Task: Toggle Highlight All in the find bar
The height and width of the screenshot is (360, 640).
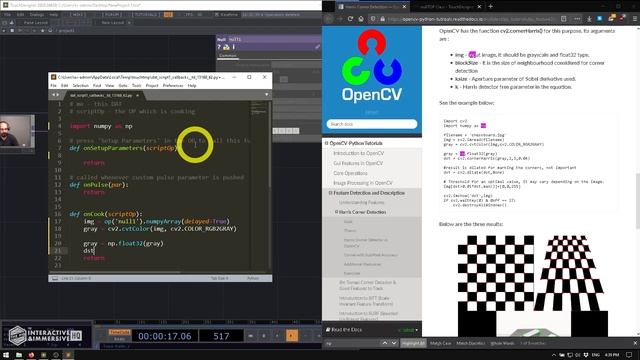Action: click(413, 343)
